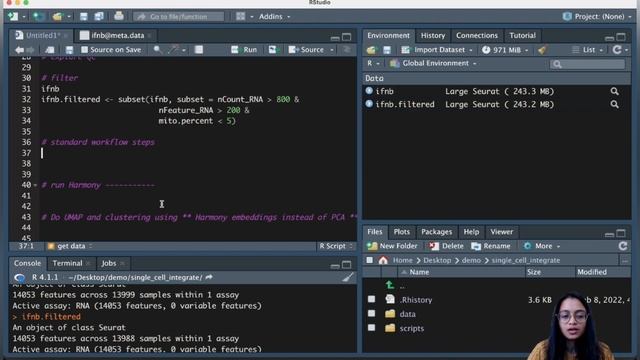This screenshot has width=640, height=360.
Task: Re-run previous code region
Action: pos(272,50)
